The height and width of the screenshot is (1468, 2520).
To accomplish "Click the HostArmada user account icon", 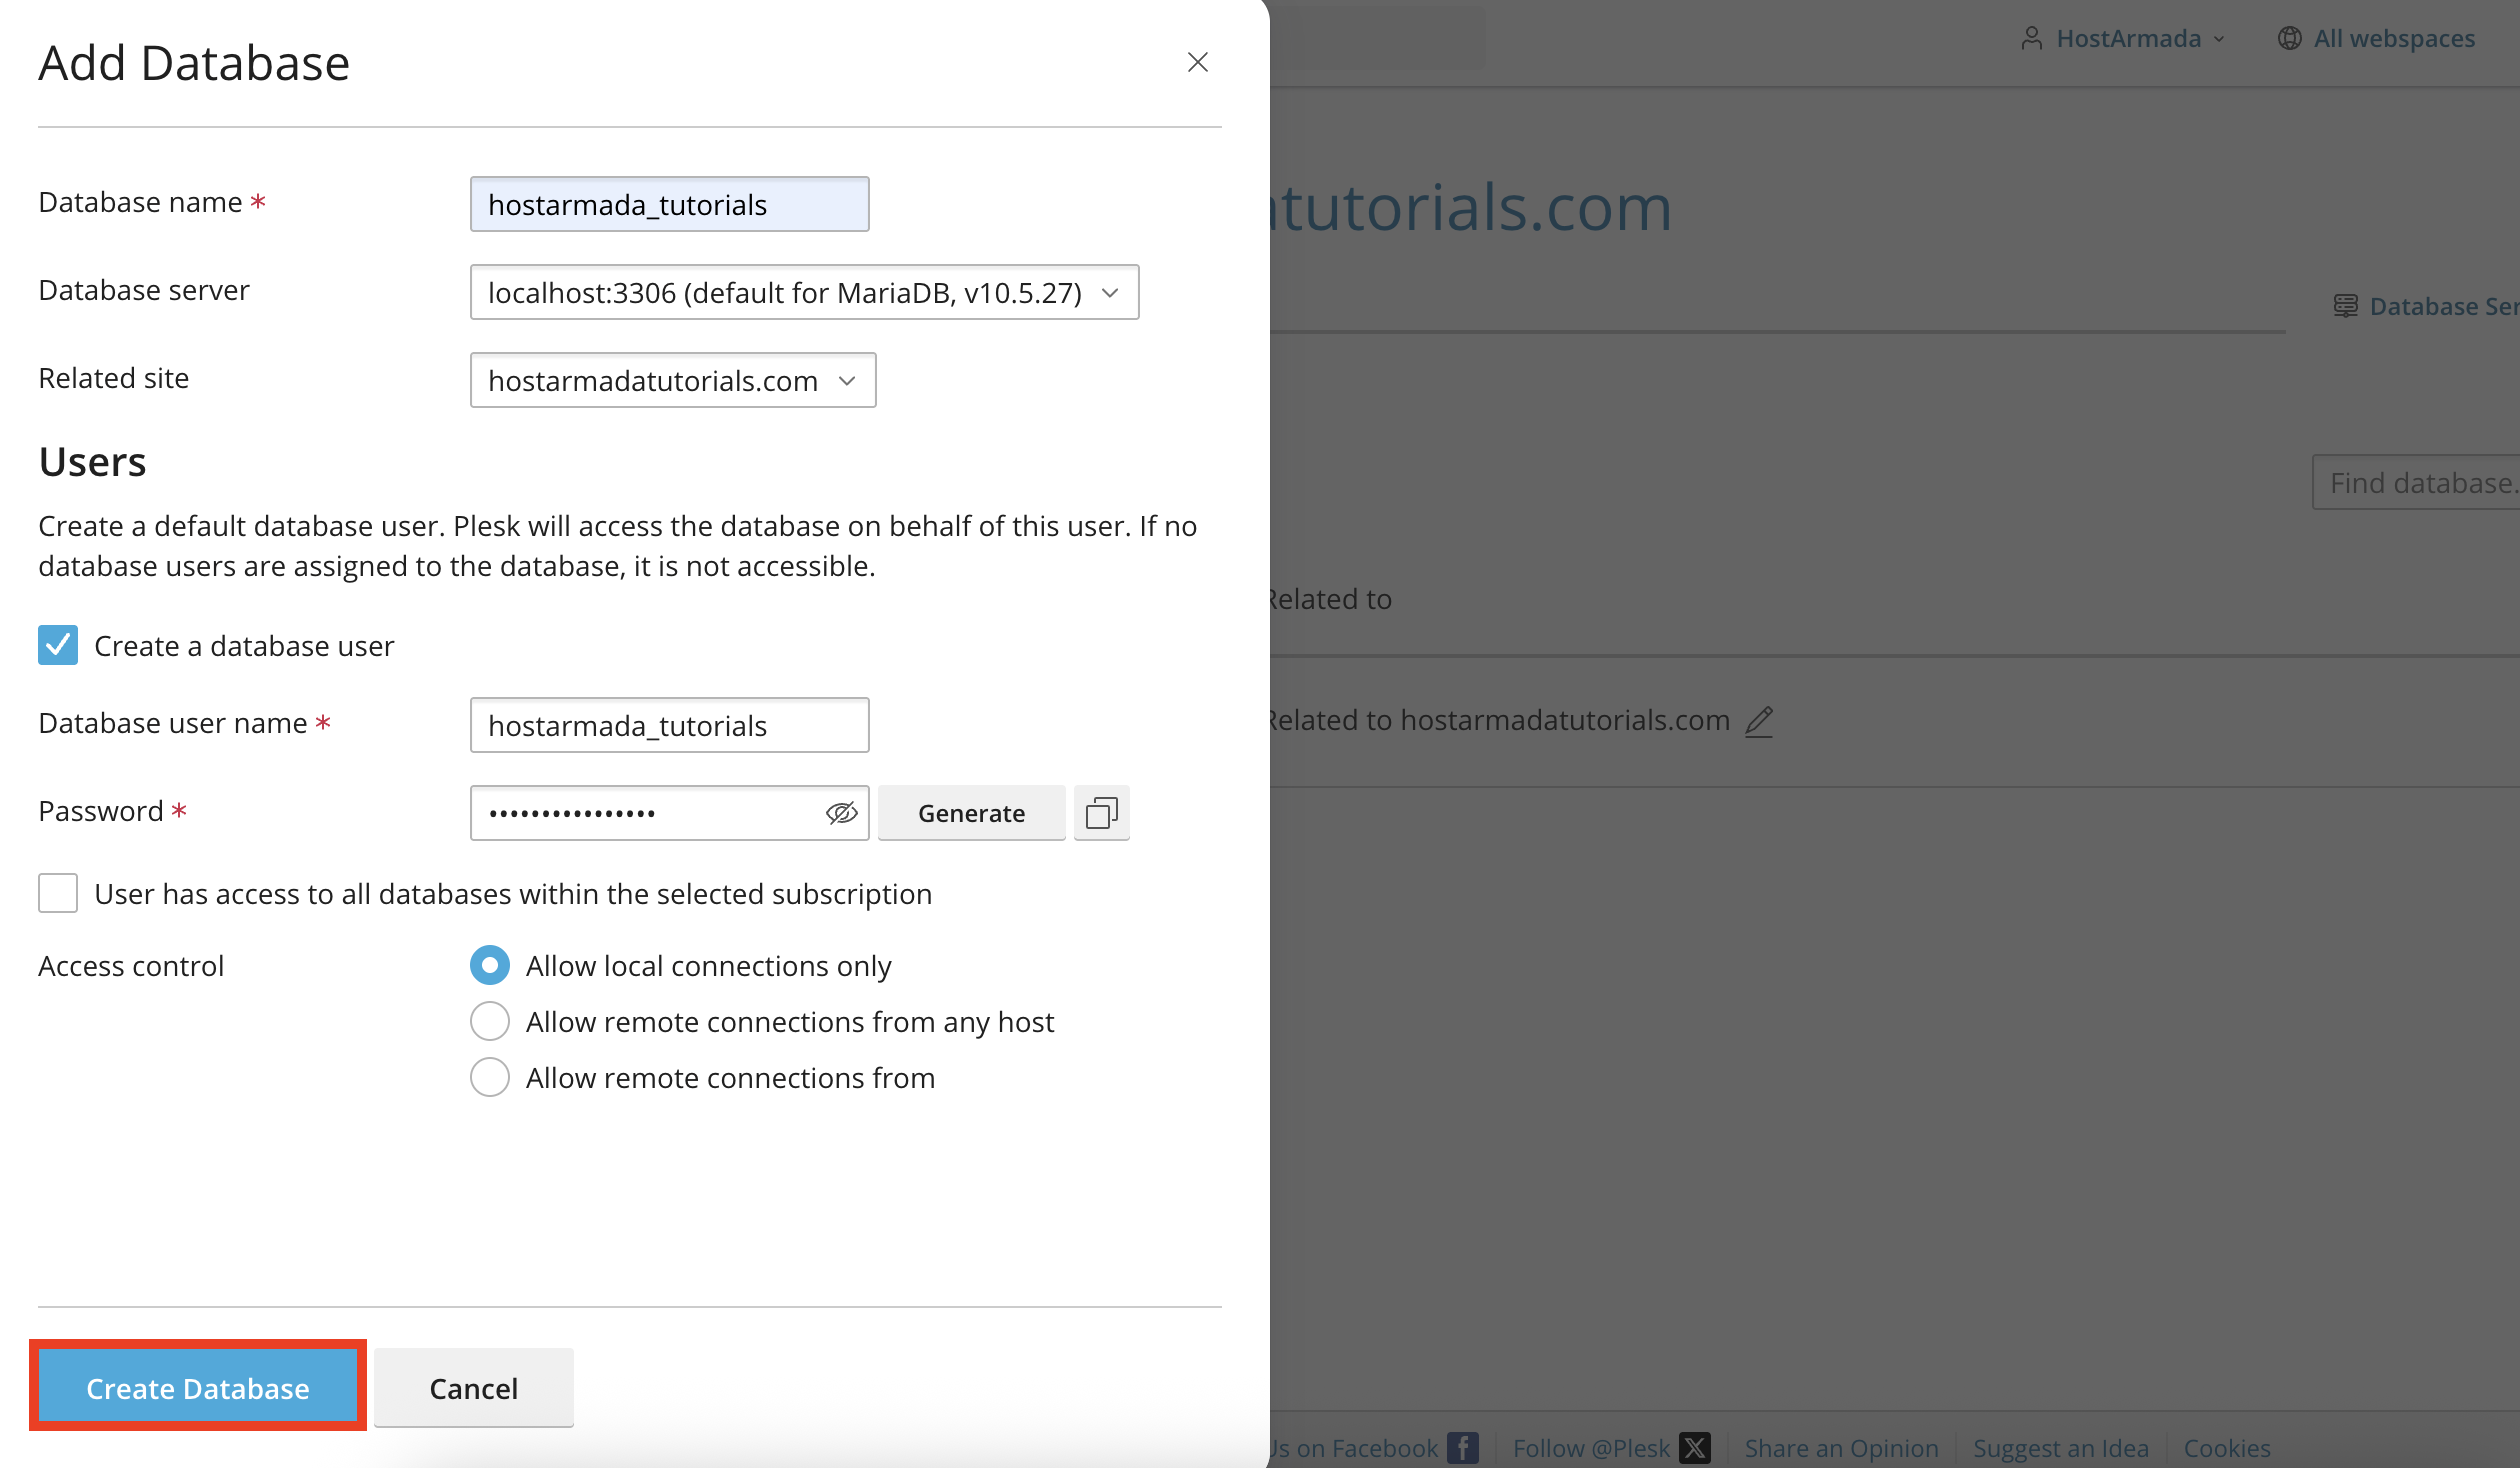I will [x=2031, y=38].
